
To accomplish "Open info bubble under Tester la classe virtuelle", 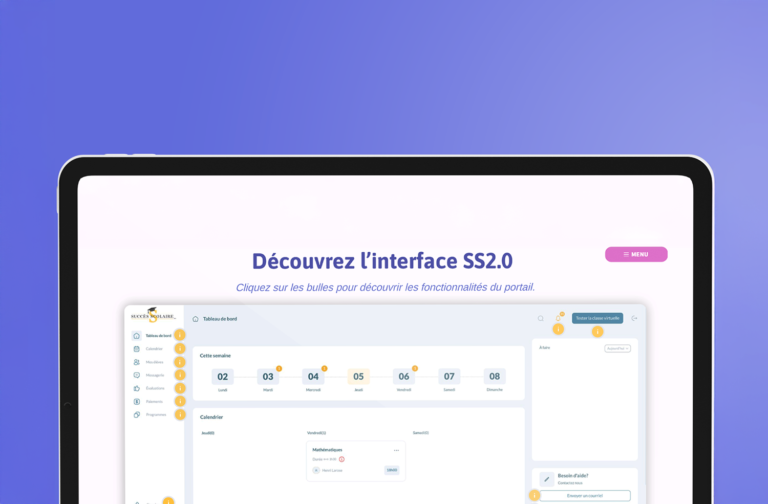I will (597, 332).
